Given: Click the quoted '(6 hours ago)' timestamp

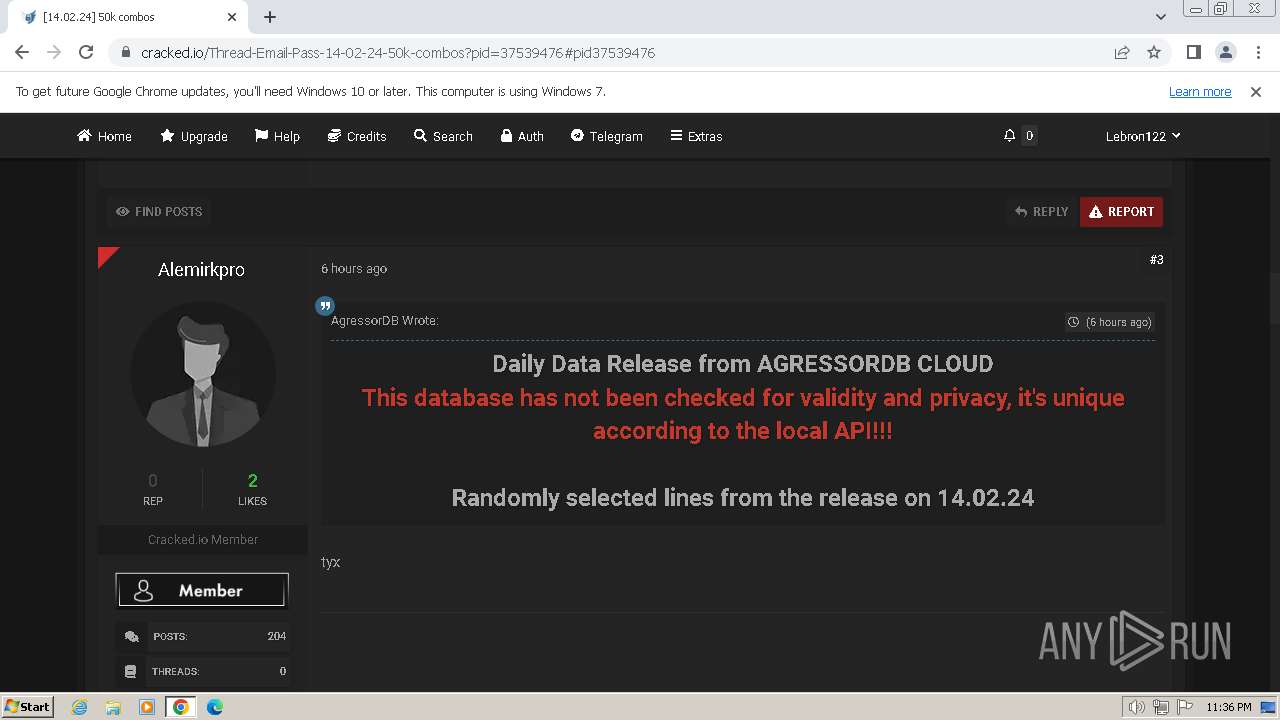Looking at the screenshot, I should [x=1110, y=322].
